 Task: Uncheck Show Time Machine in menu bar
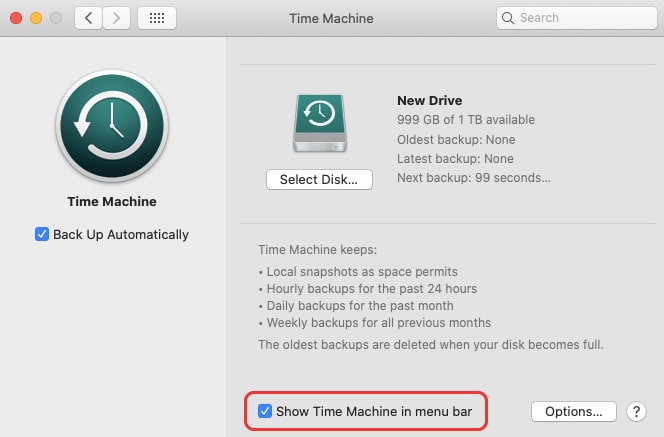click(x=265, y=411)
